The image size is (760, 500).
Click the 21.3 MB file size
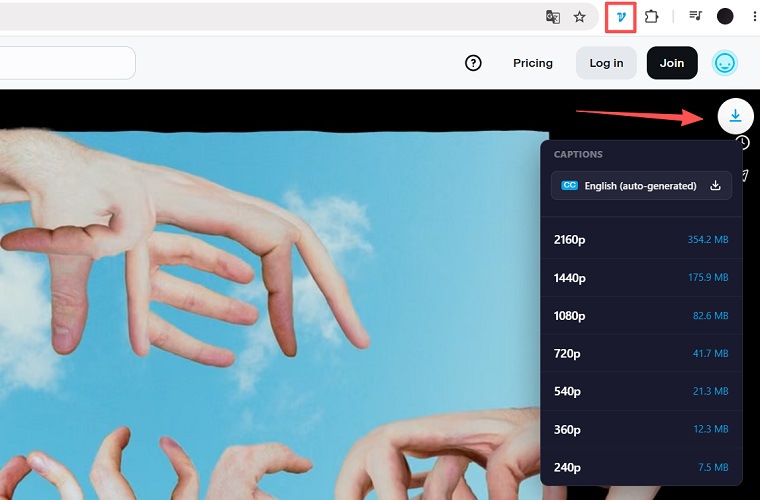711,391
